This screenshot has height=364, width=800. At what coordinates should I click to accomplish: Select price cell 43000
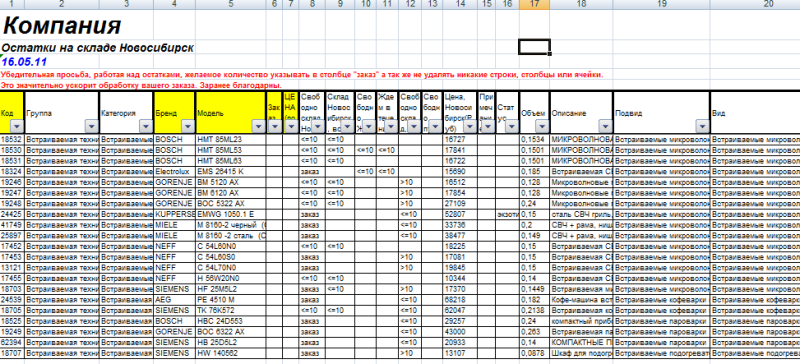click(x=460, y=332)
